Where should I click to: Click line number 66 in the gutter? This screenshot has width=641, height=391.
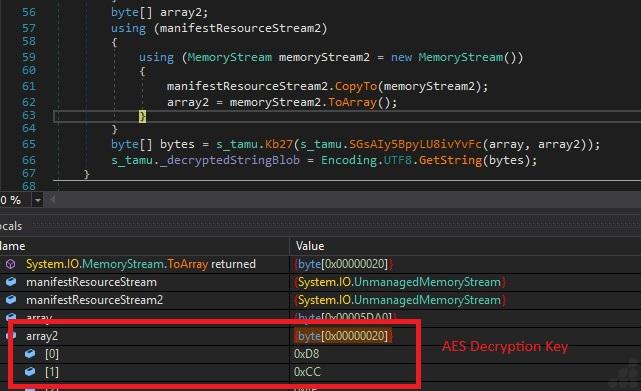29,160
